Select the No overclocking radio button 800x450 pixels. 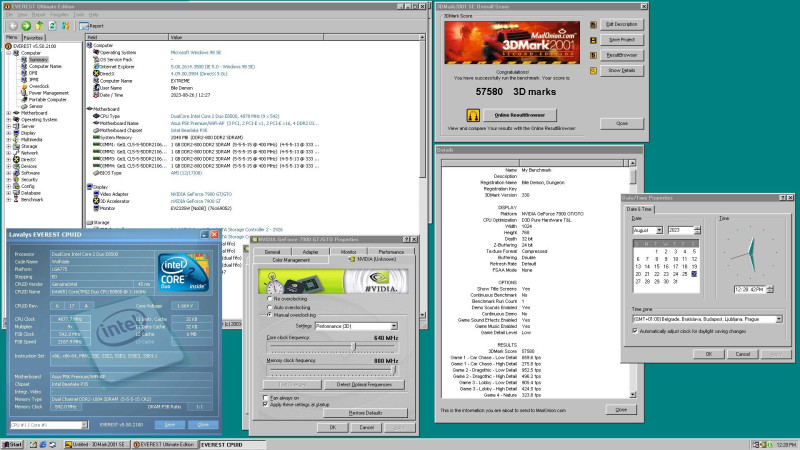[269, 298]
